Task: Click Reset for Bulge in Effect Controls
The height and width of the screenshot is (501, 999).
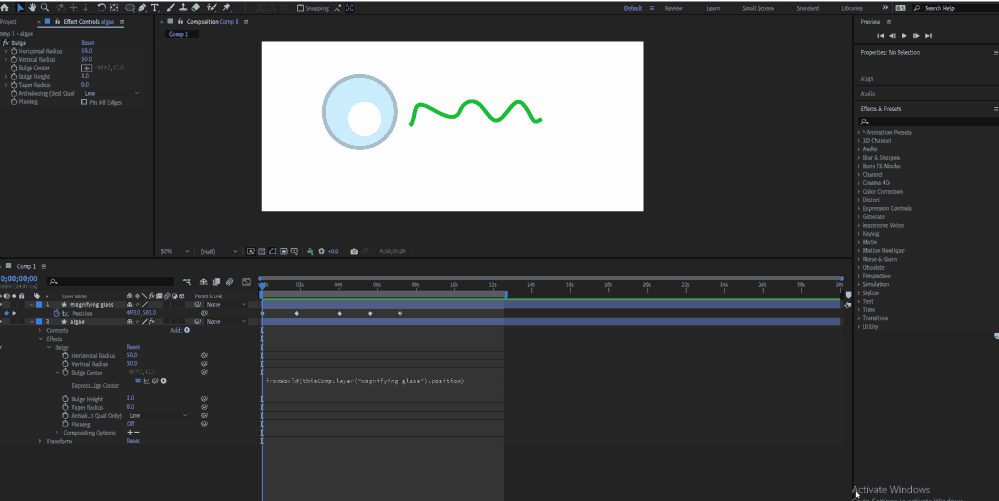Action: tap(88, 43)
